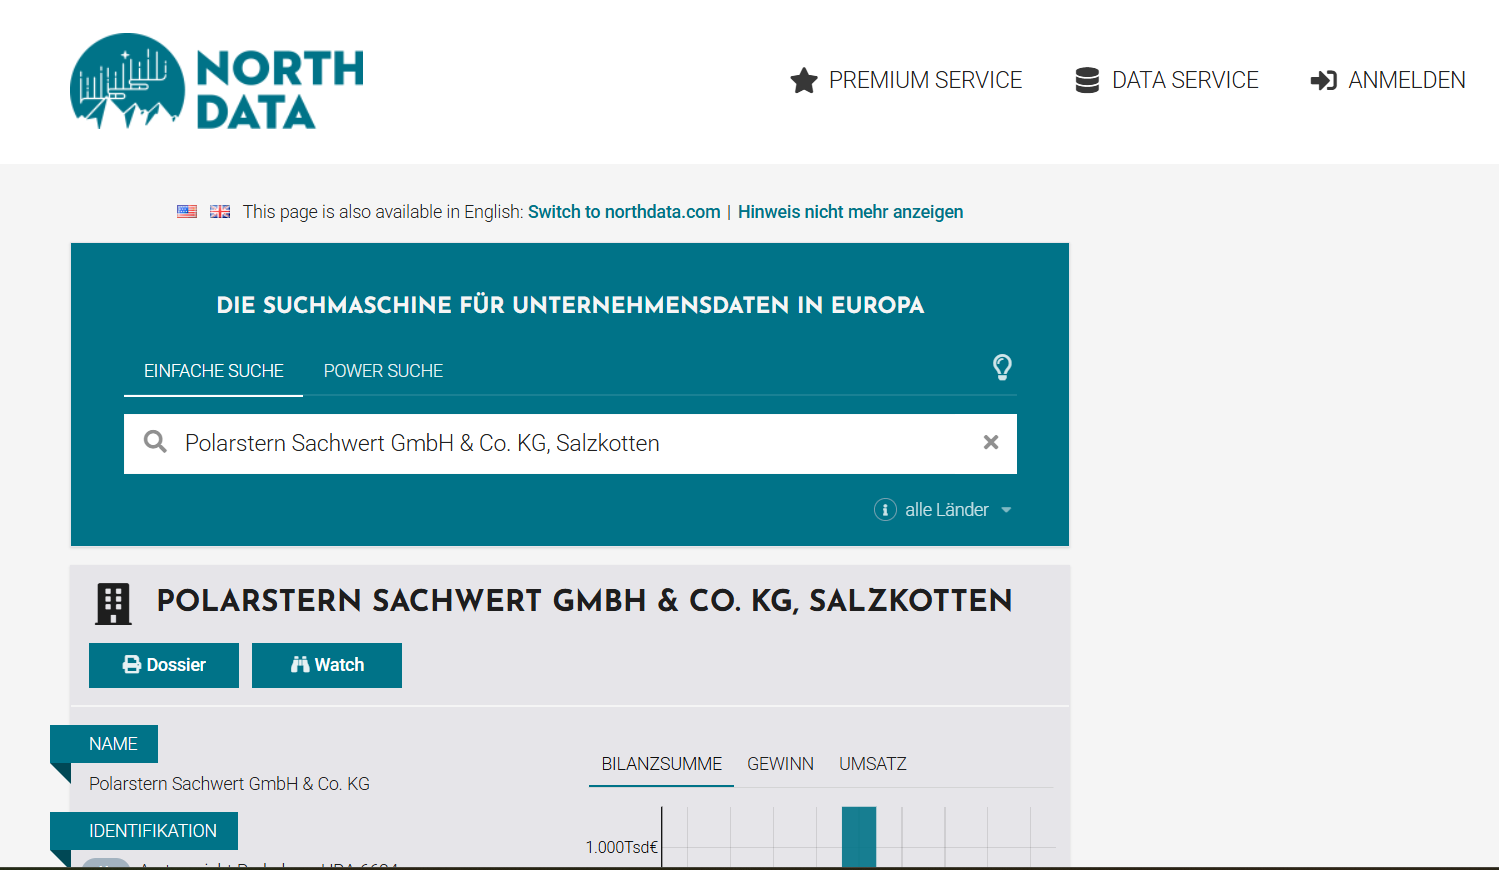This screenshot has height=870, width=1499.
Task: Click the magnifying glass search icon
Action: pos(155,442)
